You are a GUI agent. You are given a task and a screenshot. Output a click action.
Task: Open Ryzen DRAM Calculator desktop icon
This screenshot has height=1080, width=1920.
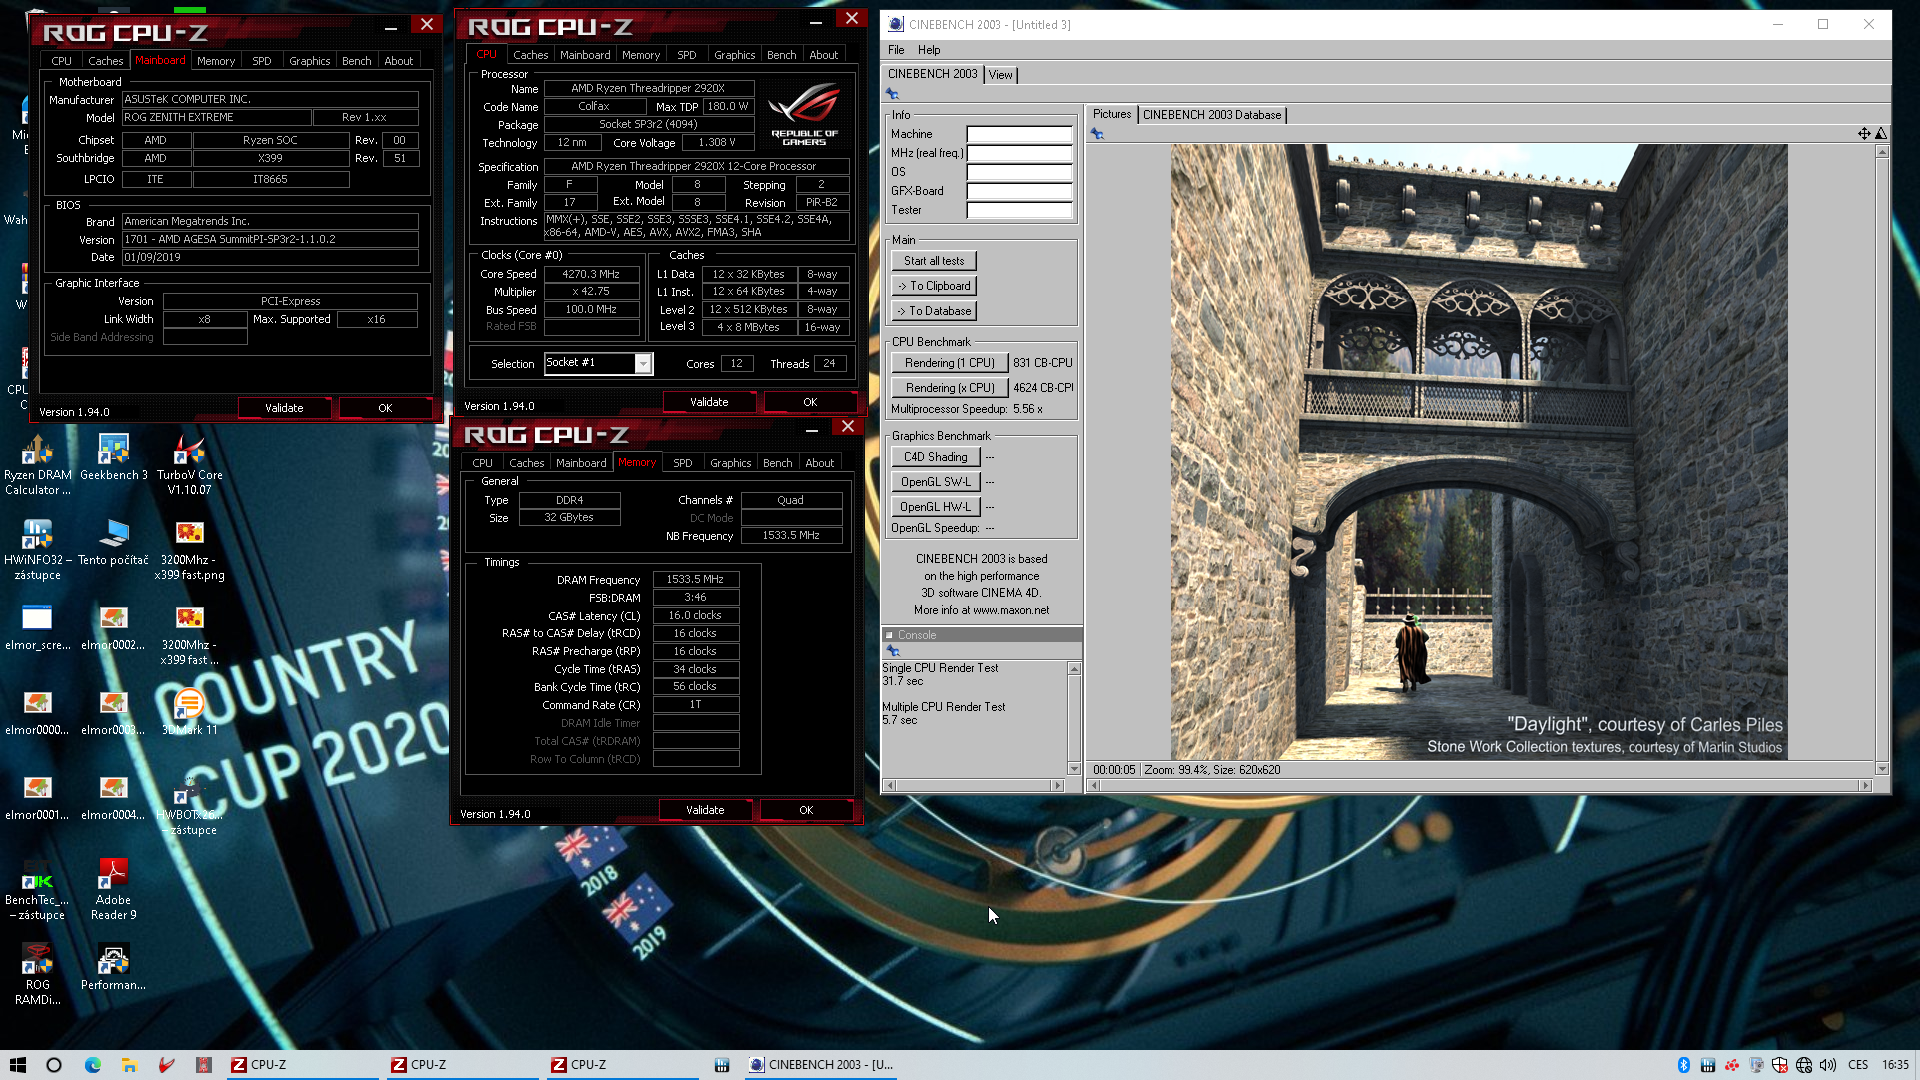[x=38, y=465]
